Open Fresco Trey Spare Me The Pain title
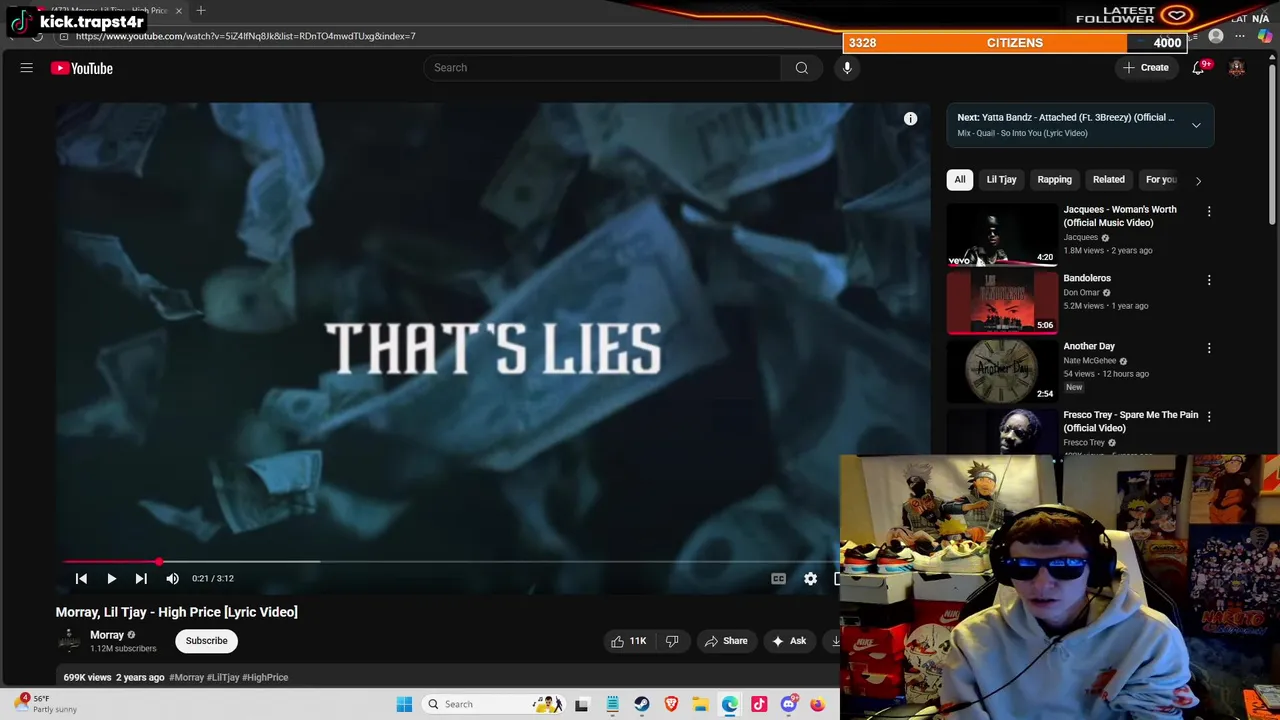1280x720 pixels. (x=1131, y=421)
